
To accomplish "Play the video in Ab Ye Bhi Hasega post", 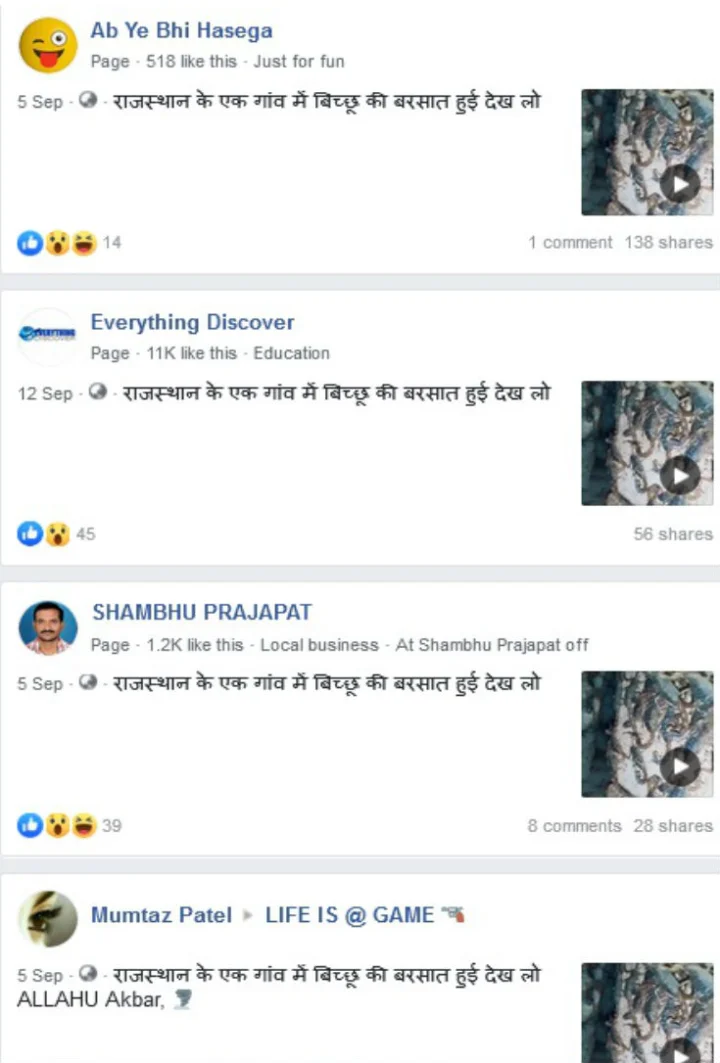I will [647, 153].
